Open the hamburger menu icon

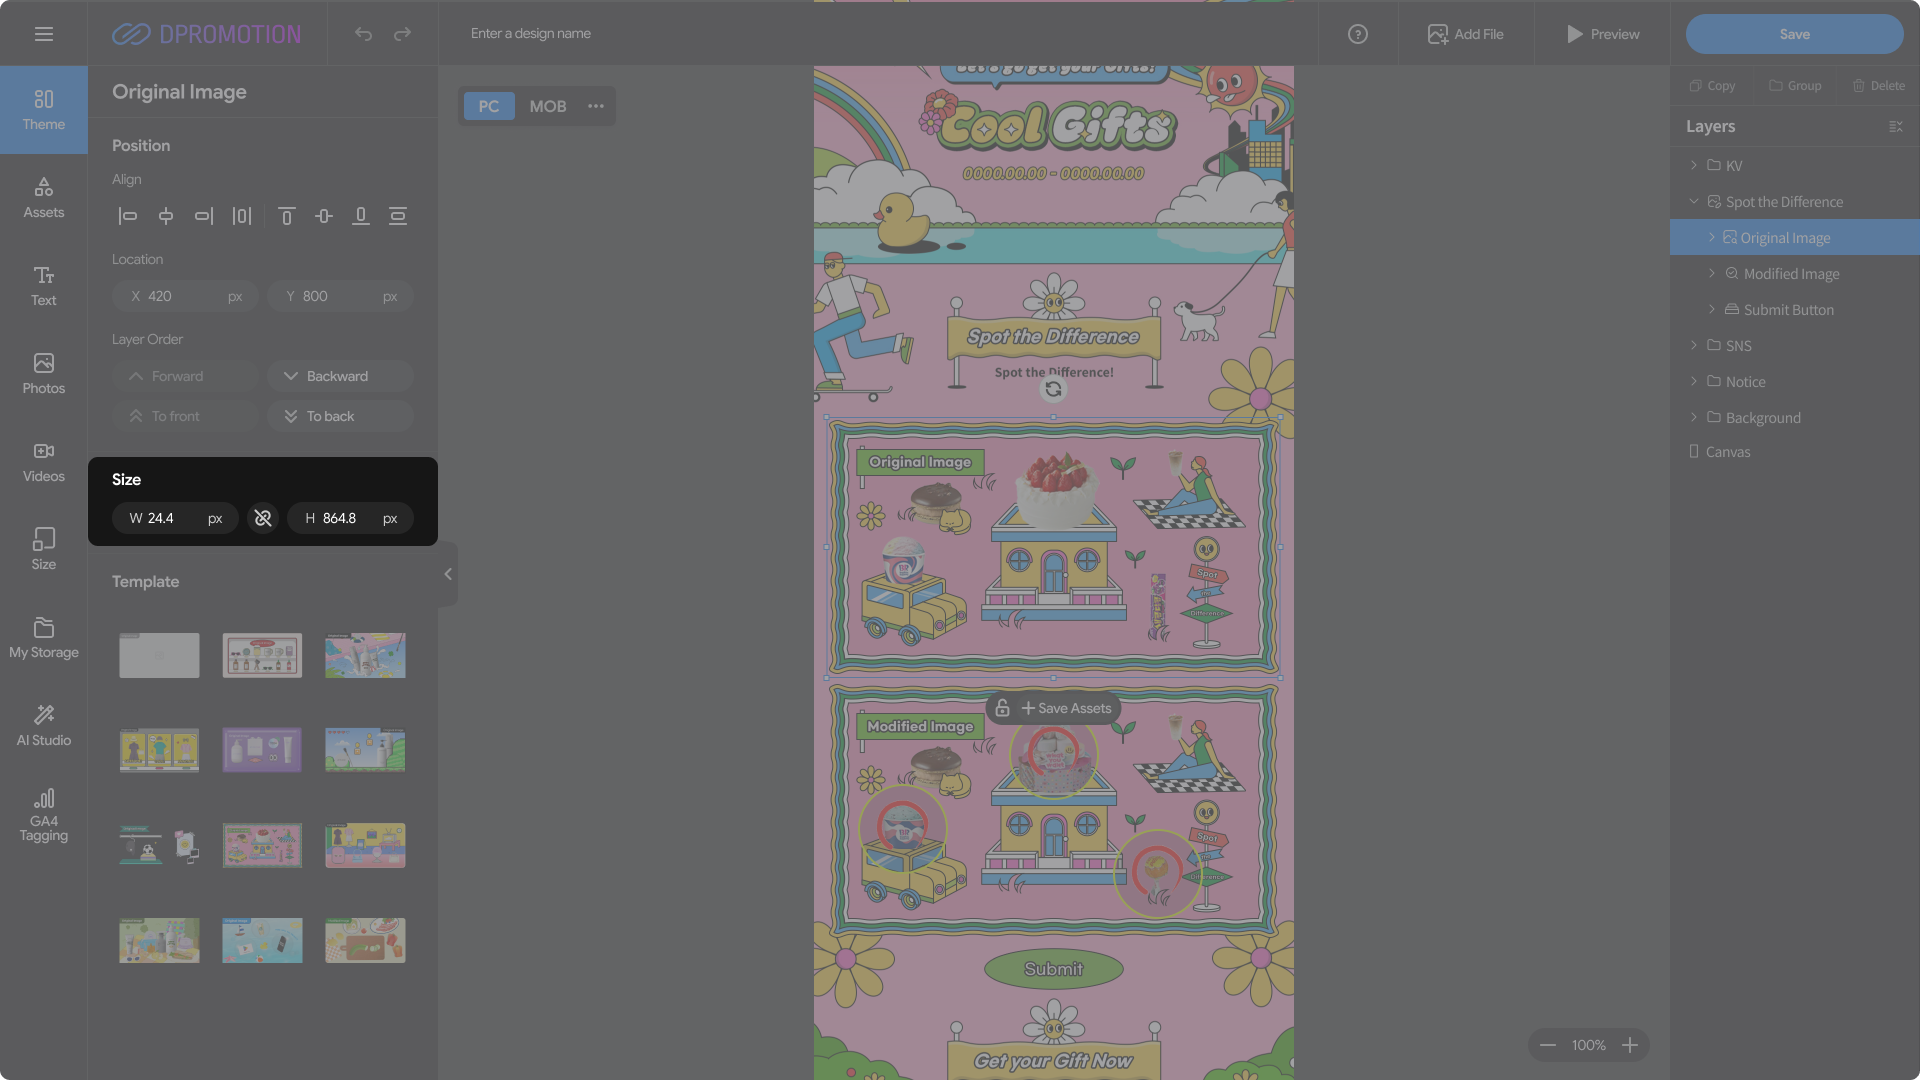(x=44, y=34)
